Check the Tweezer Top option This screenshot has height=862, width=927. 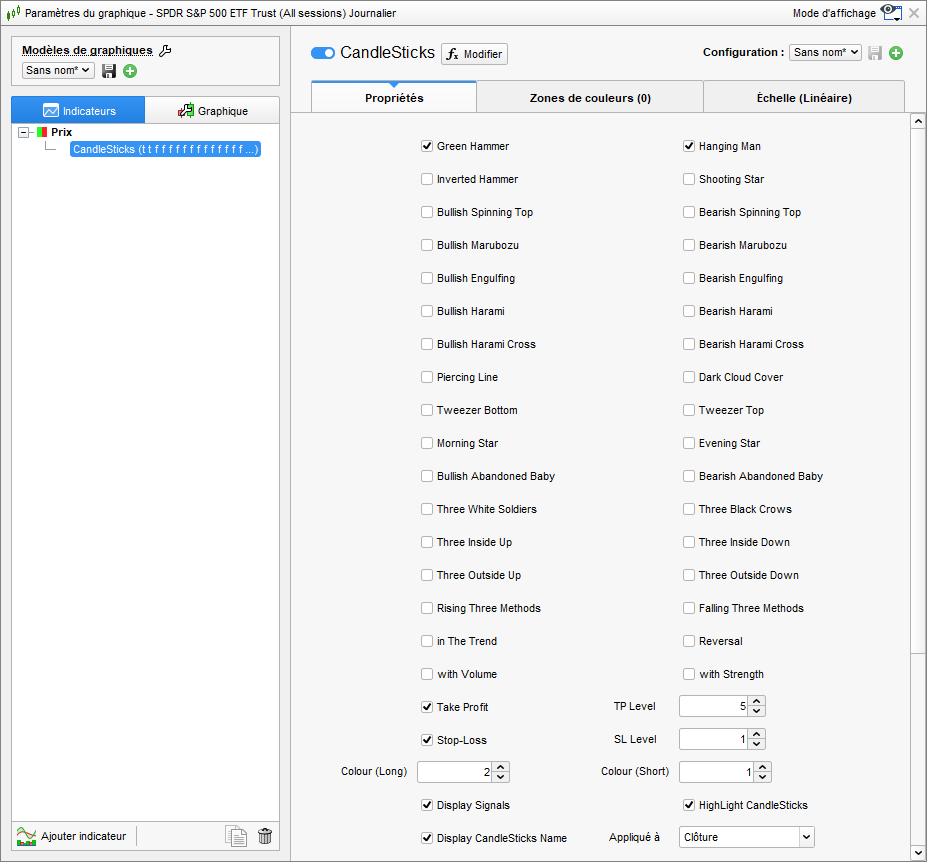coord(689,410)
